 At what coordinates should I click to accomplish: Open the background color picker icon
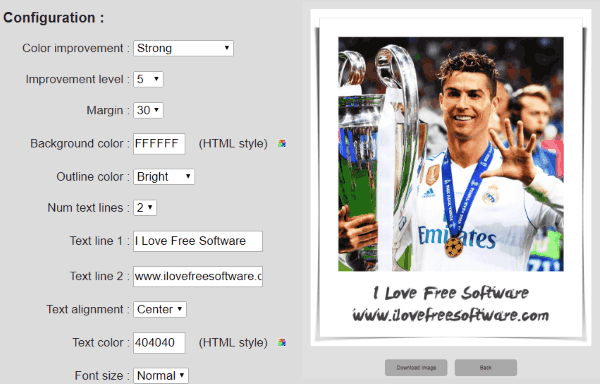282,144
